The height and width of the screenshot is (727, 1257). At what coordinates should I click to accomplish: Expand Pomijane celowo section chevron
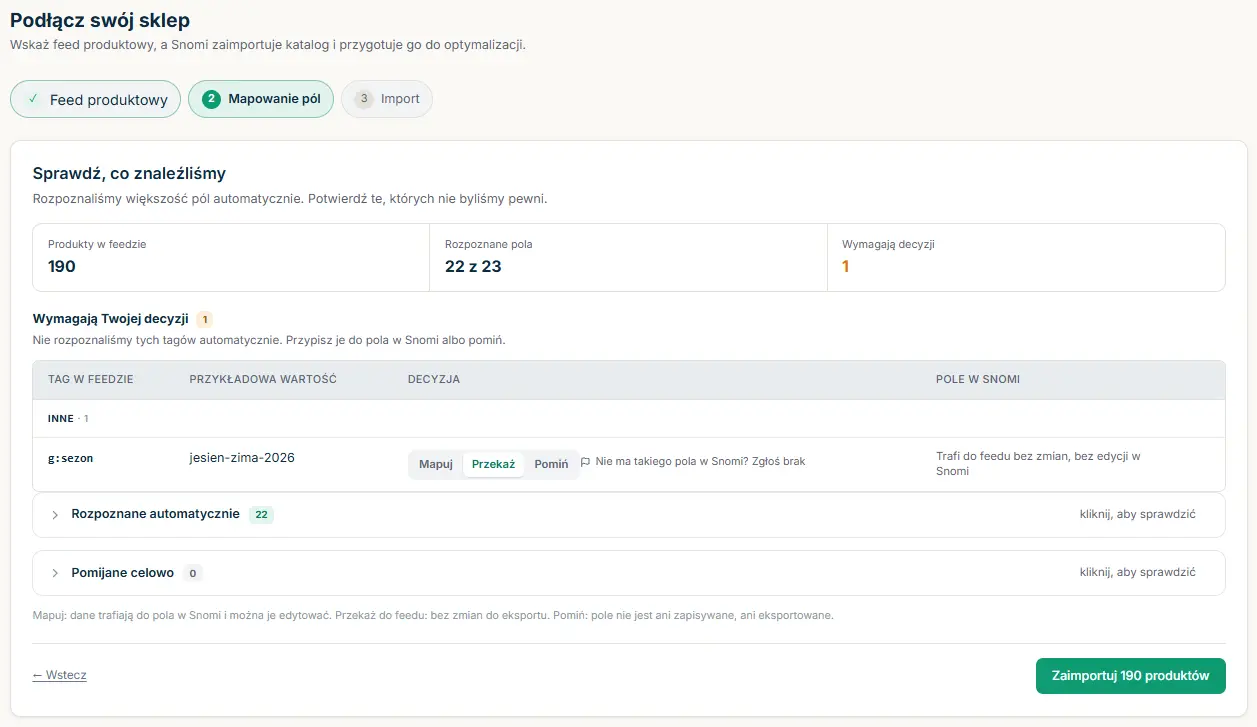(55, 573)
